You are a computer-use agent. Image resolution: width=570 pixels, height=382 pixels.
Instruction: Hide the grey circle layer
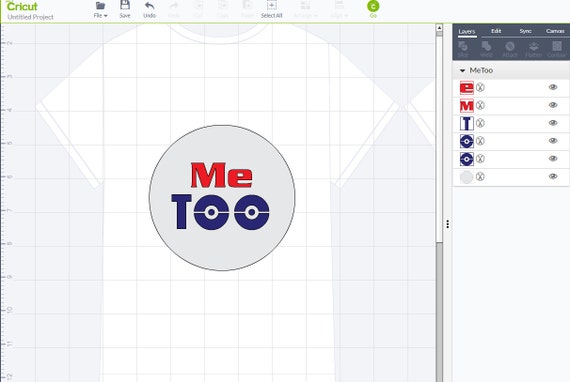(553, 176)
